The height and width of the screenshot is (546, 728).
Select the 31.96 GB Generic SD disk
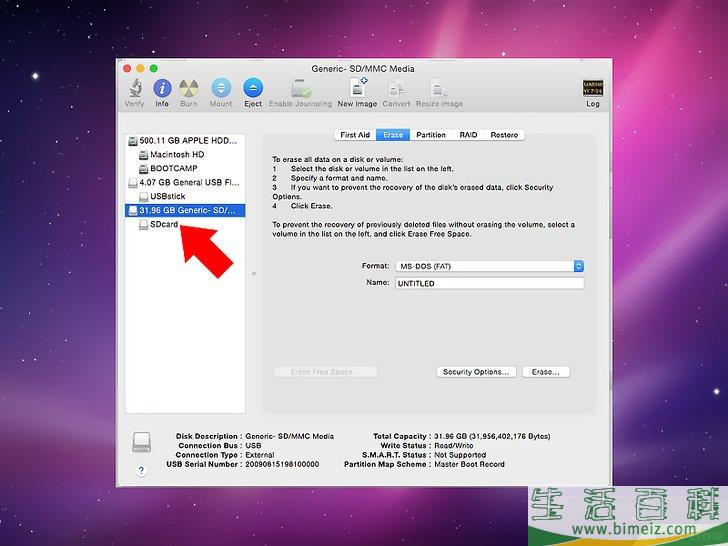click(x=185, y=210)
